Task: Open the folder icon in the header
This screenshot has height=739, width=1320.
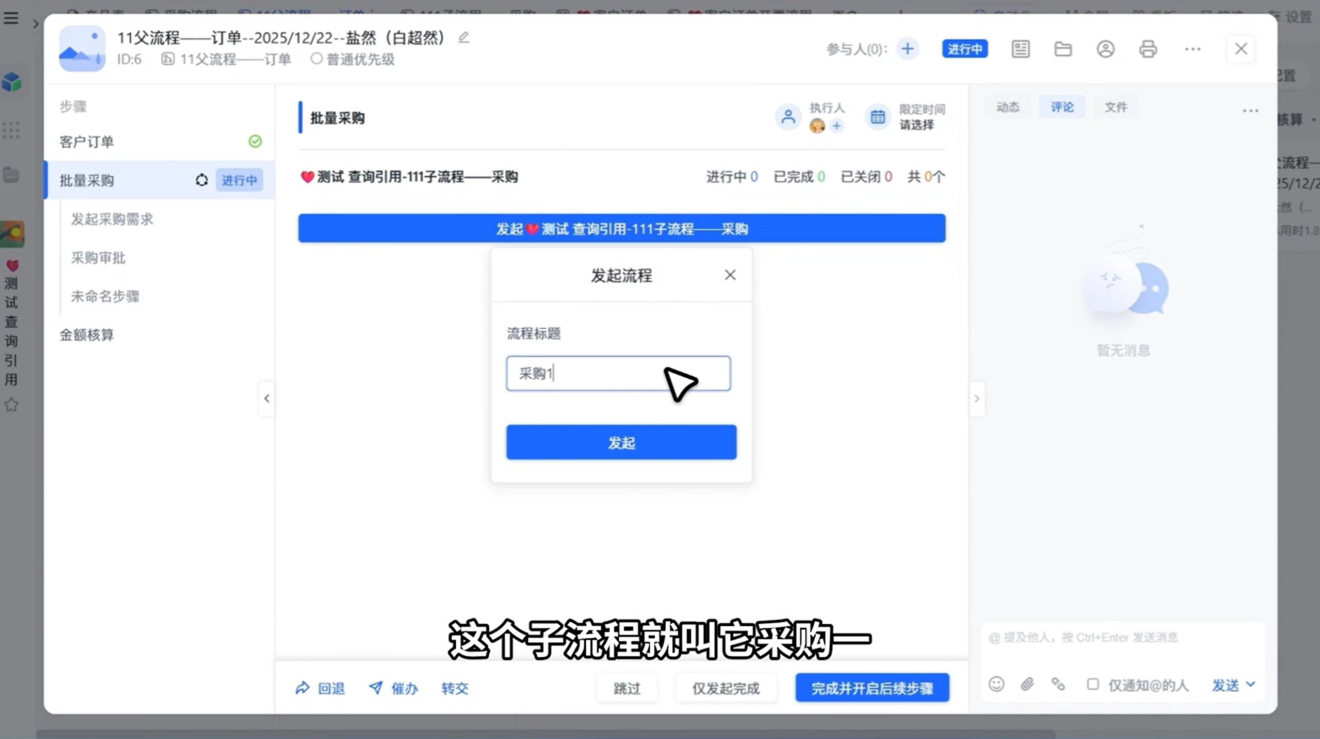Action: click(x=1063, y=49)
